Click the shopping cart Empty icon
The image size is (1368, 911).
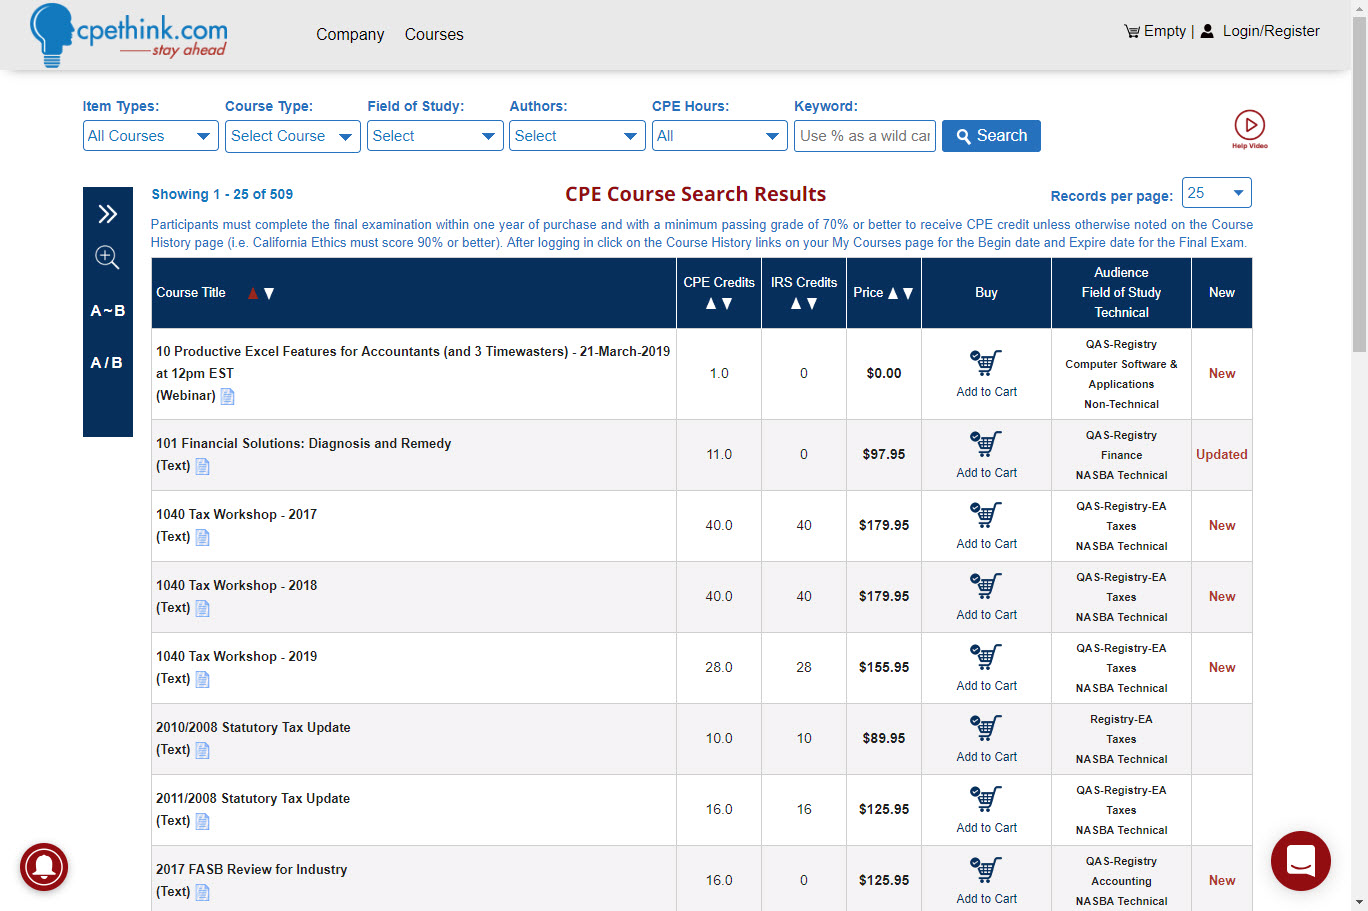click(x=1132, y=31)
